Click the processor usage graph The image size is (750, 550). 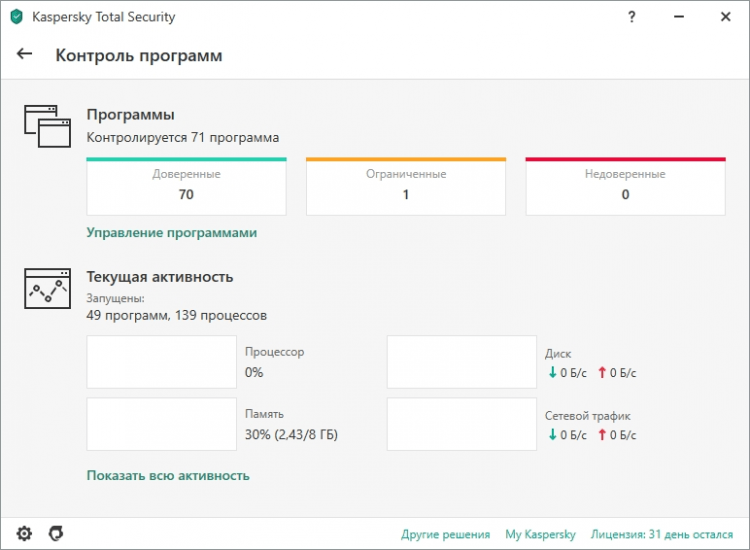pyautogui.click(x=162, y=362)
